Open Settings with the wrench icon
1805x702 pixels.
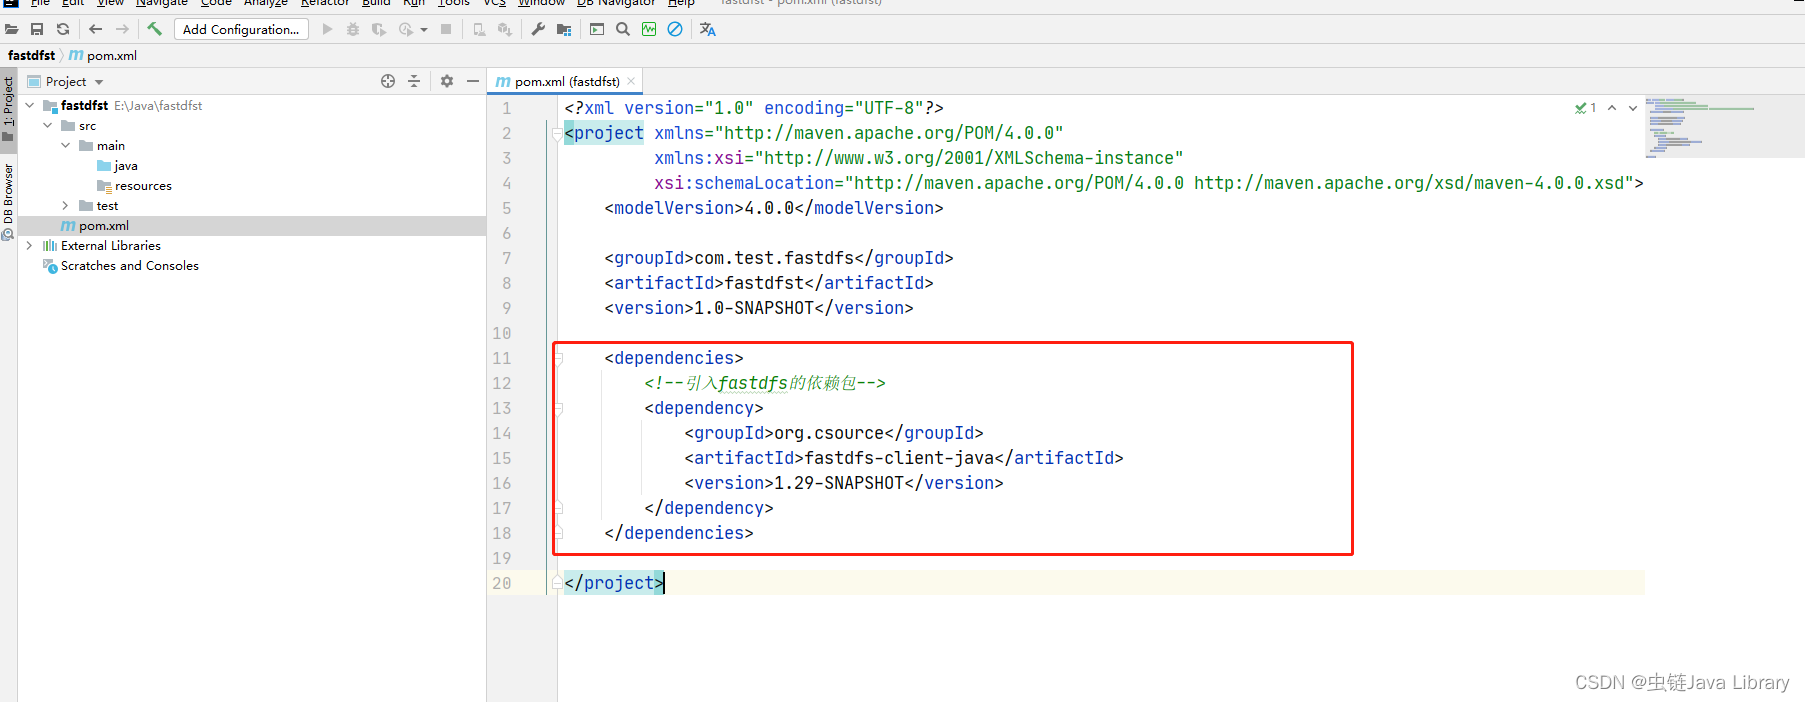(538, 29)
